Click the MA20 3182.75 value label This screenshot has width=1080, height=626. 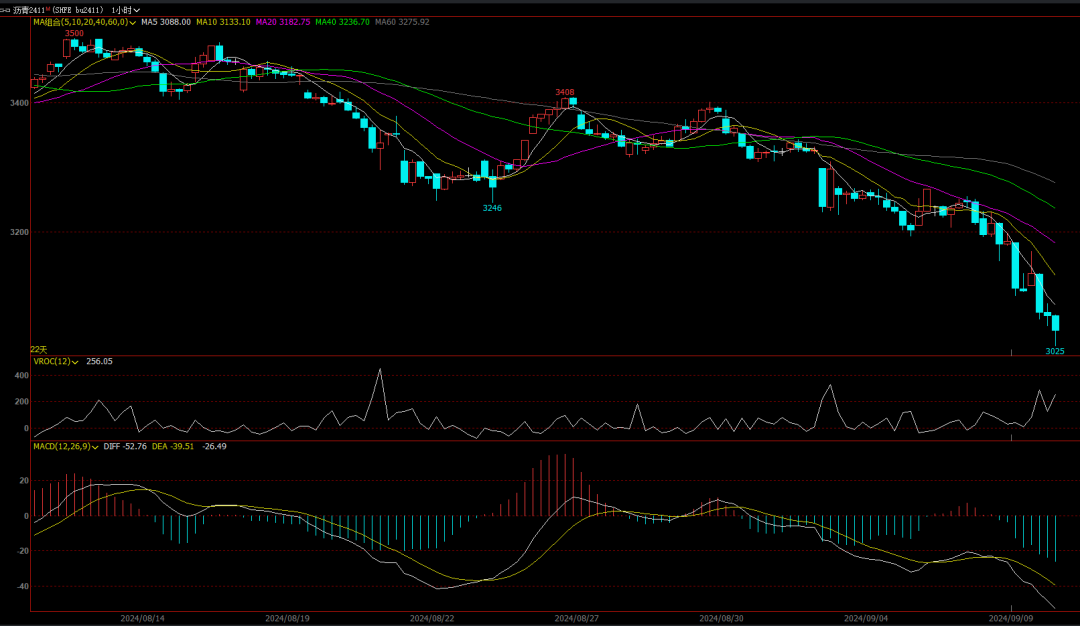(x=283, y=22)
